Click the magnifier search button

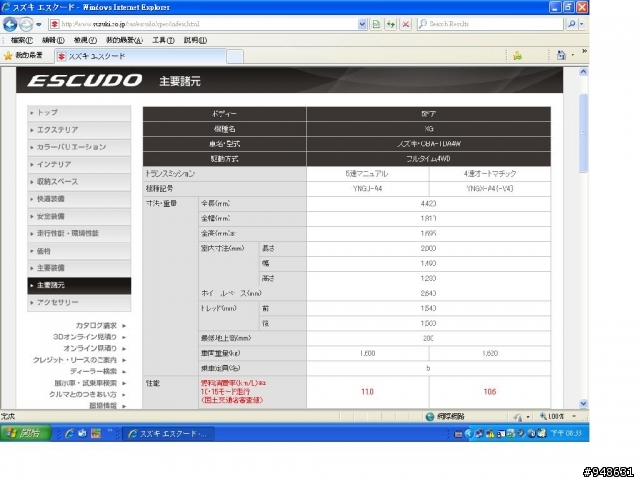click(571, 24)
